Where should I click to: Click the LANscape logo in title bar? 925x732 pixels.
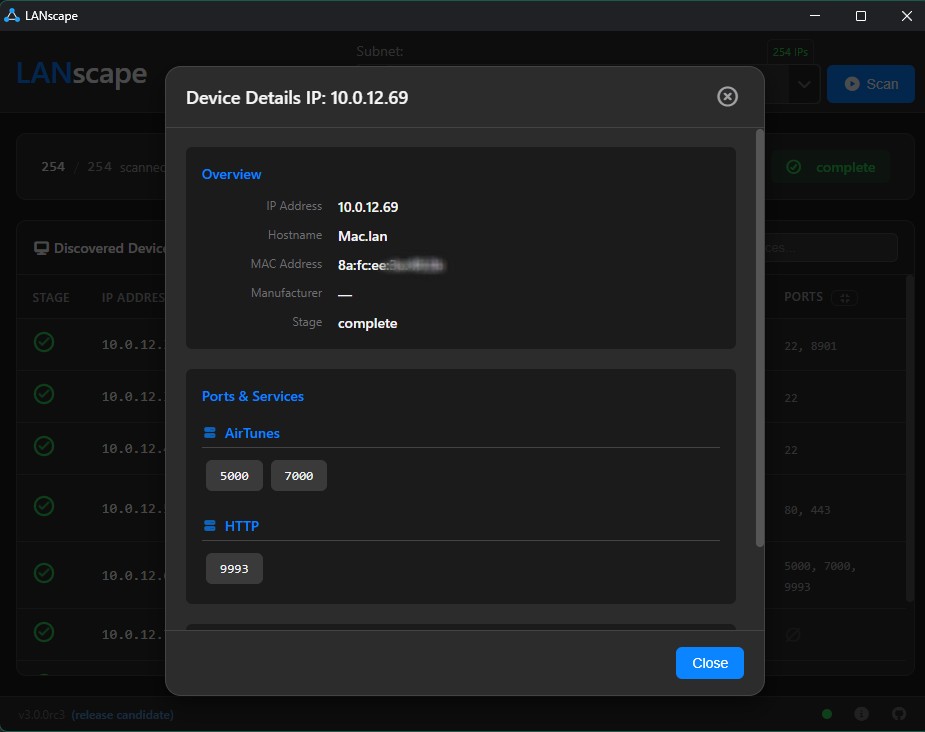(x=13, y=16)
